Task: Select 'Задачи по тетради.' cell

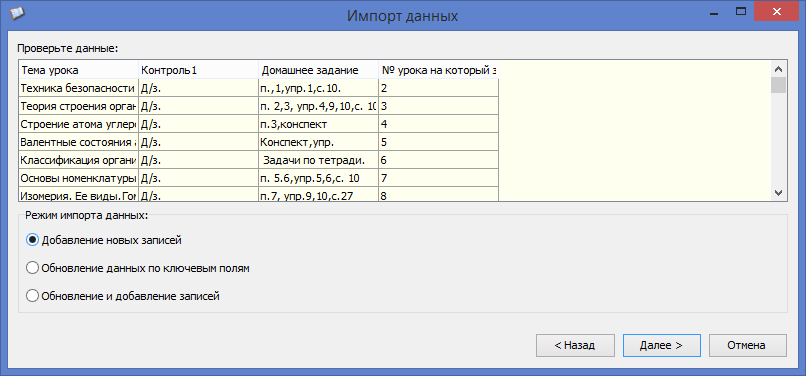Action: pyautogui.click(x=318, y=160)
